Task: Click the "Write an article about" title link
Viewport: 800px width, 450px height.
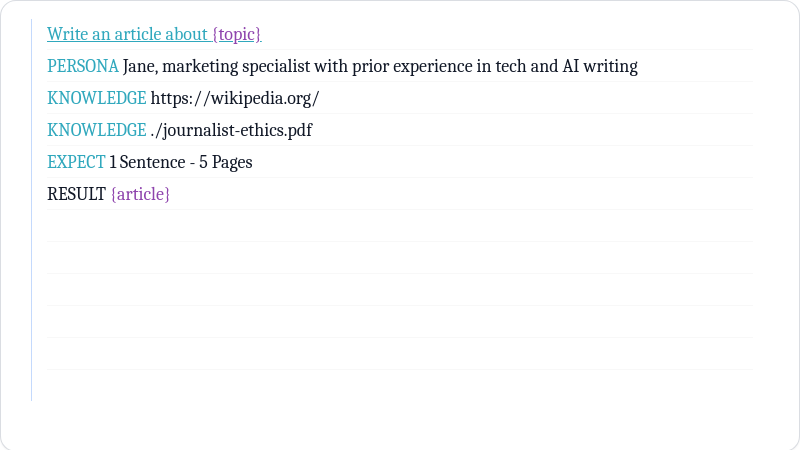Action: 126,34
